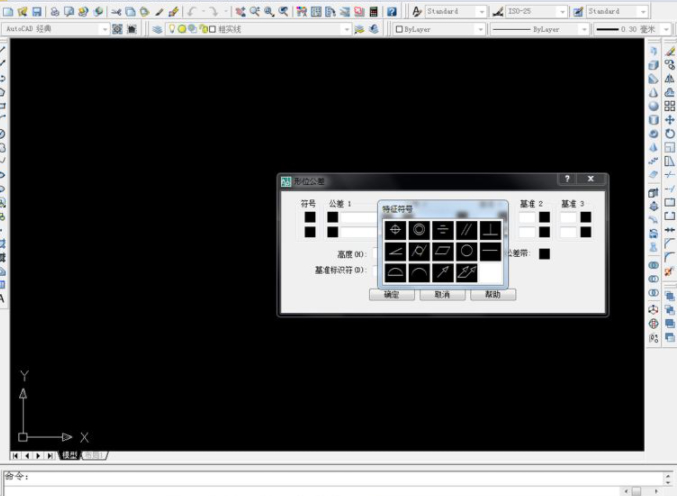Open the ByLayer color dropdown
The image size is (677, 496).
479,30
